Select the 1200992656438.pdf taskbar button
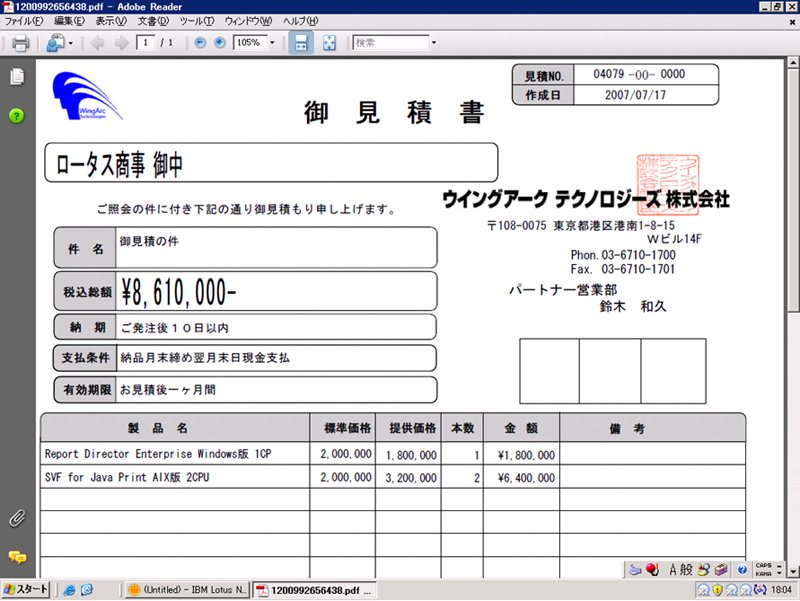800x601 pixels. click(x=315, y=590)
